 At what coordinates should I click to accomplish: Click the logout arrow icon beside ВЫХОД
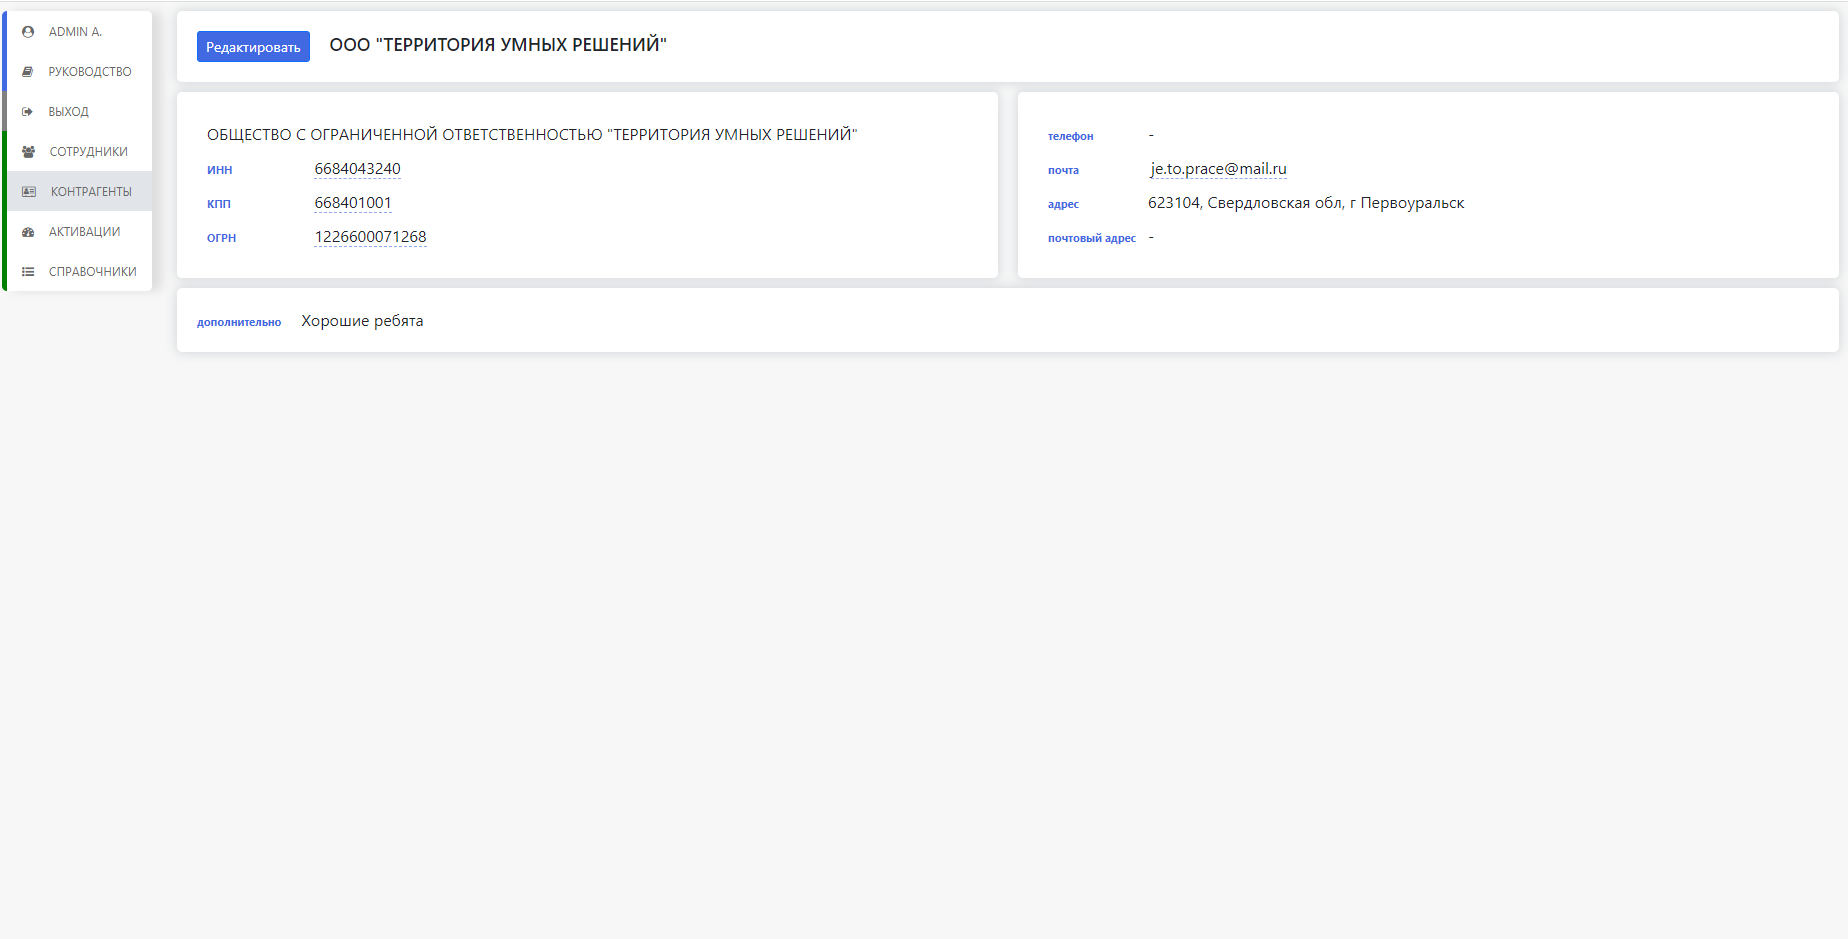(x=28, y=112)
